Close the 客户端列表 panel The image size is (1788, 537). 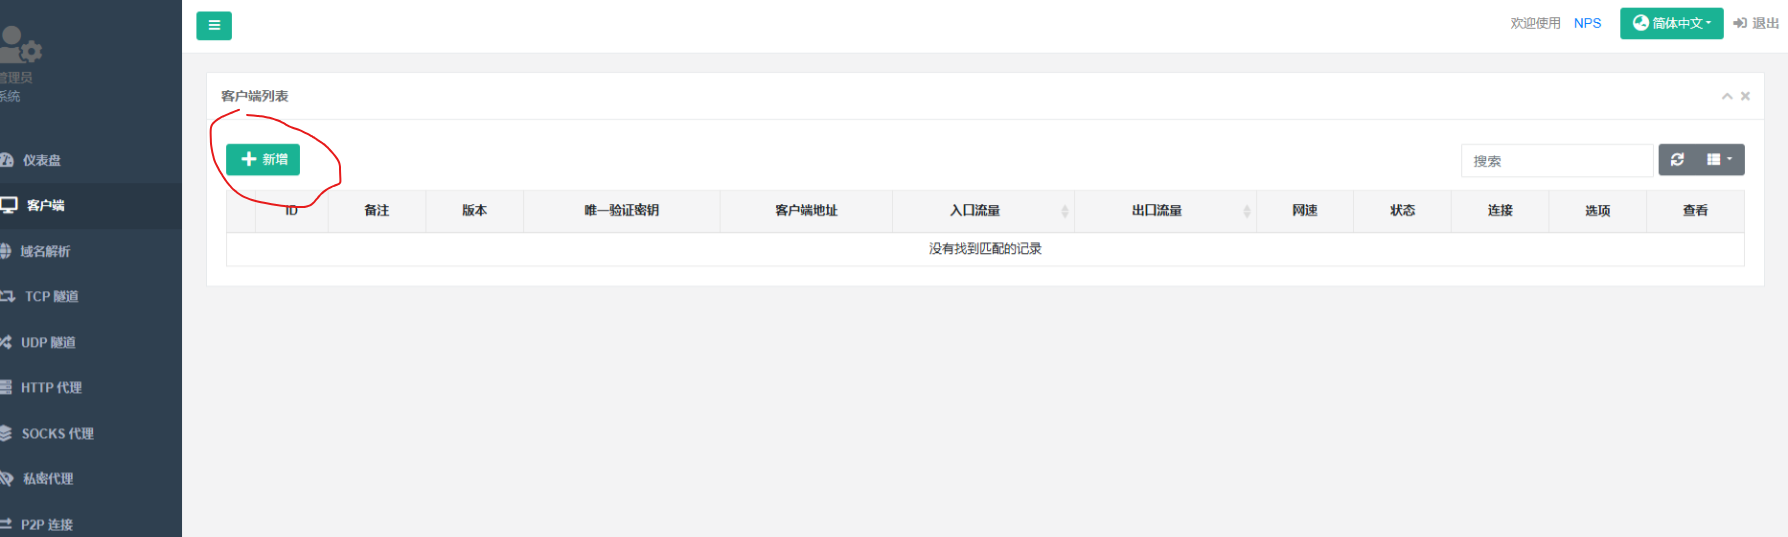click(x=1745, y=96)
